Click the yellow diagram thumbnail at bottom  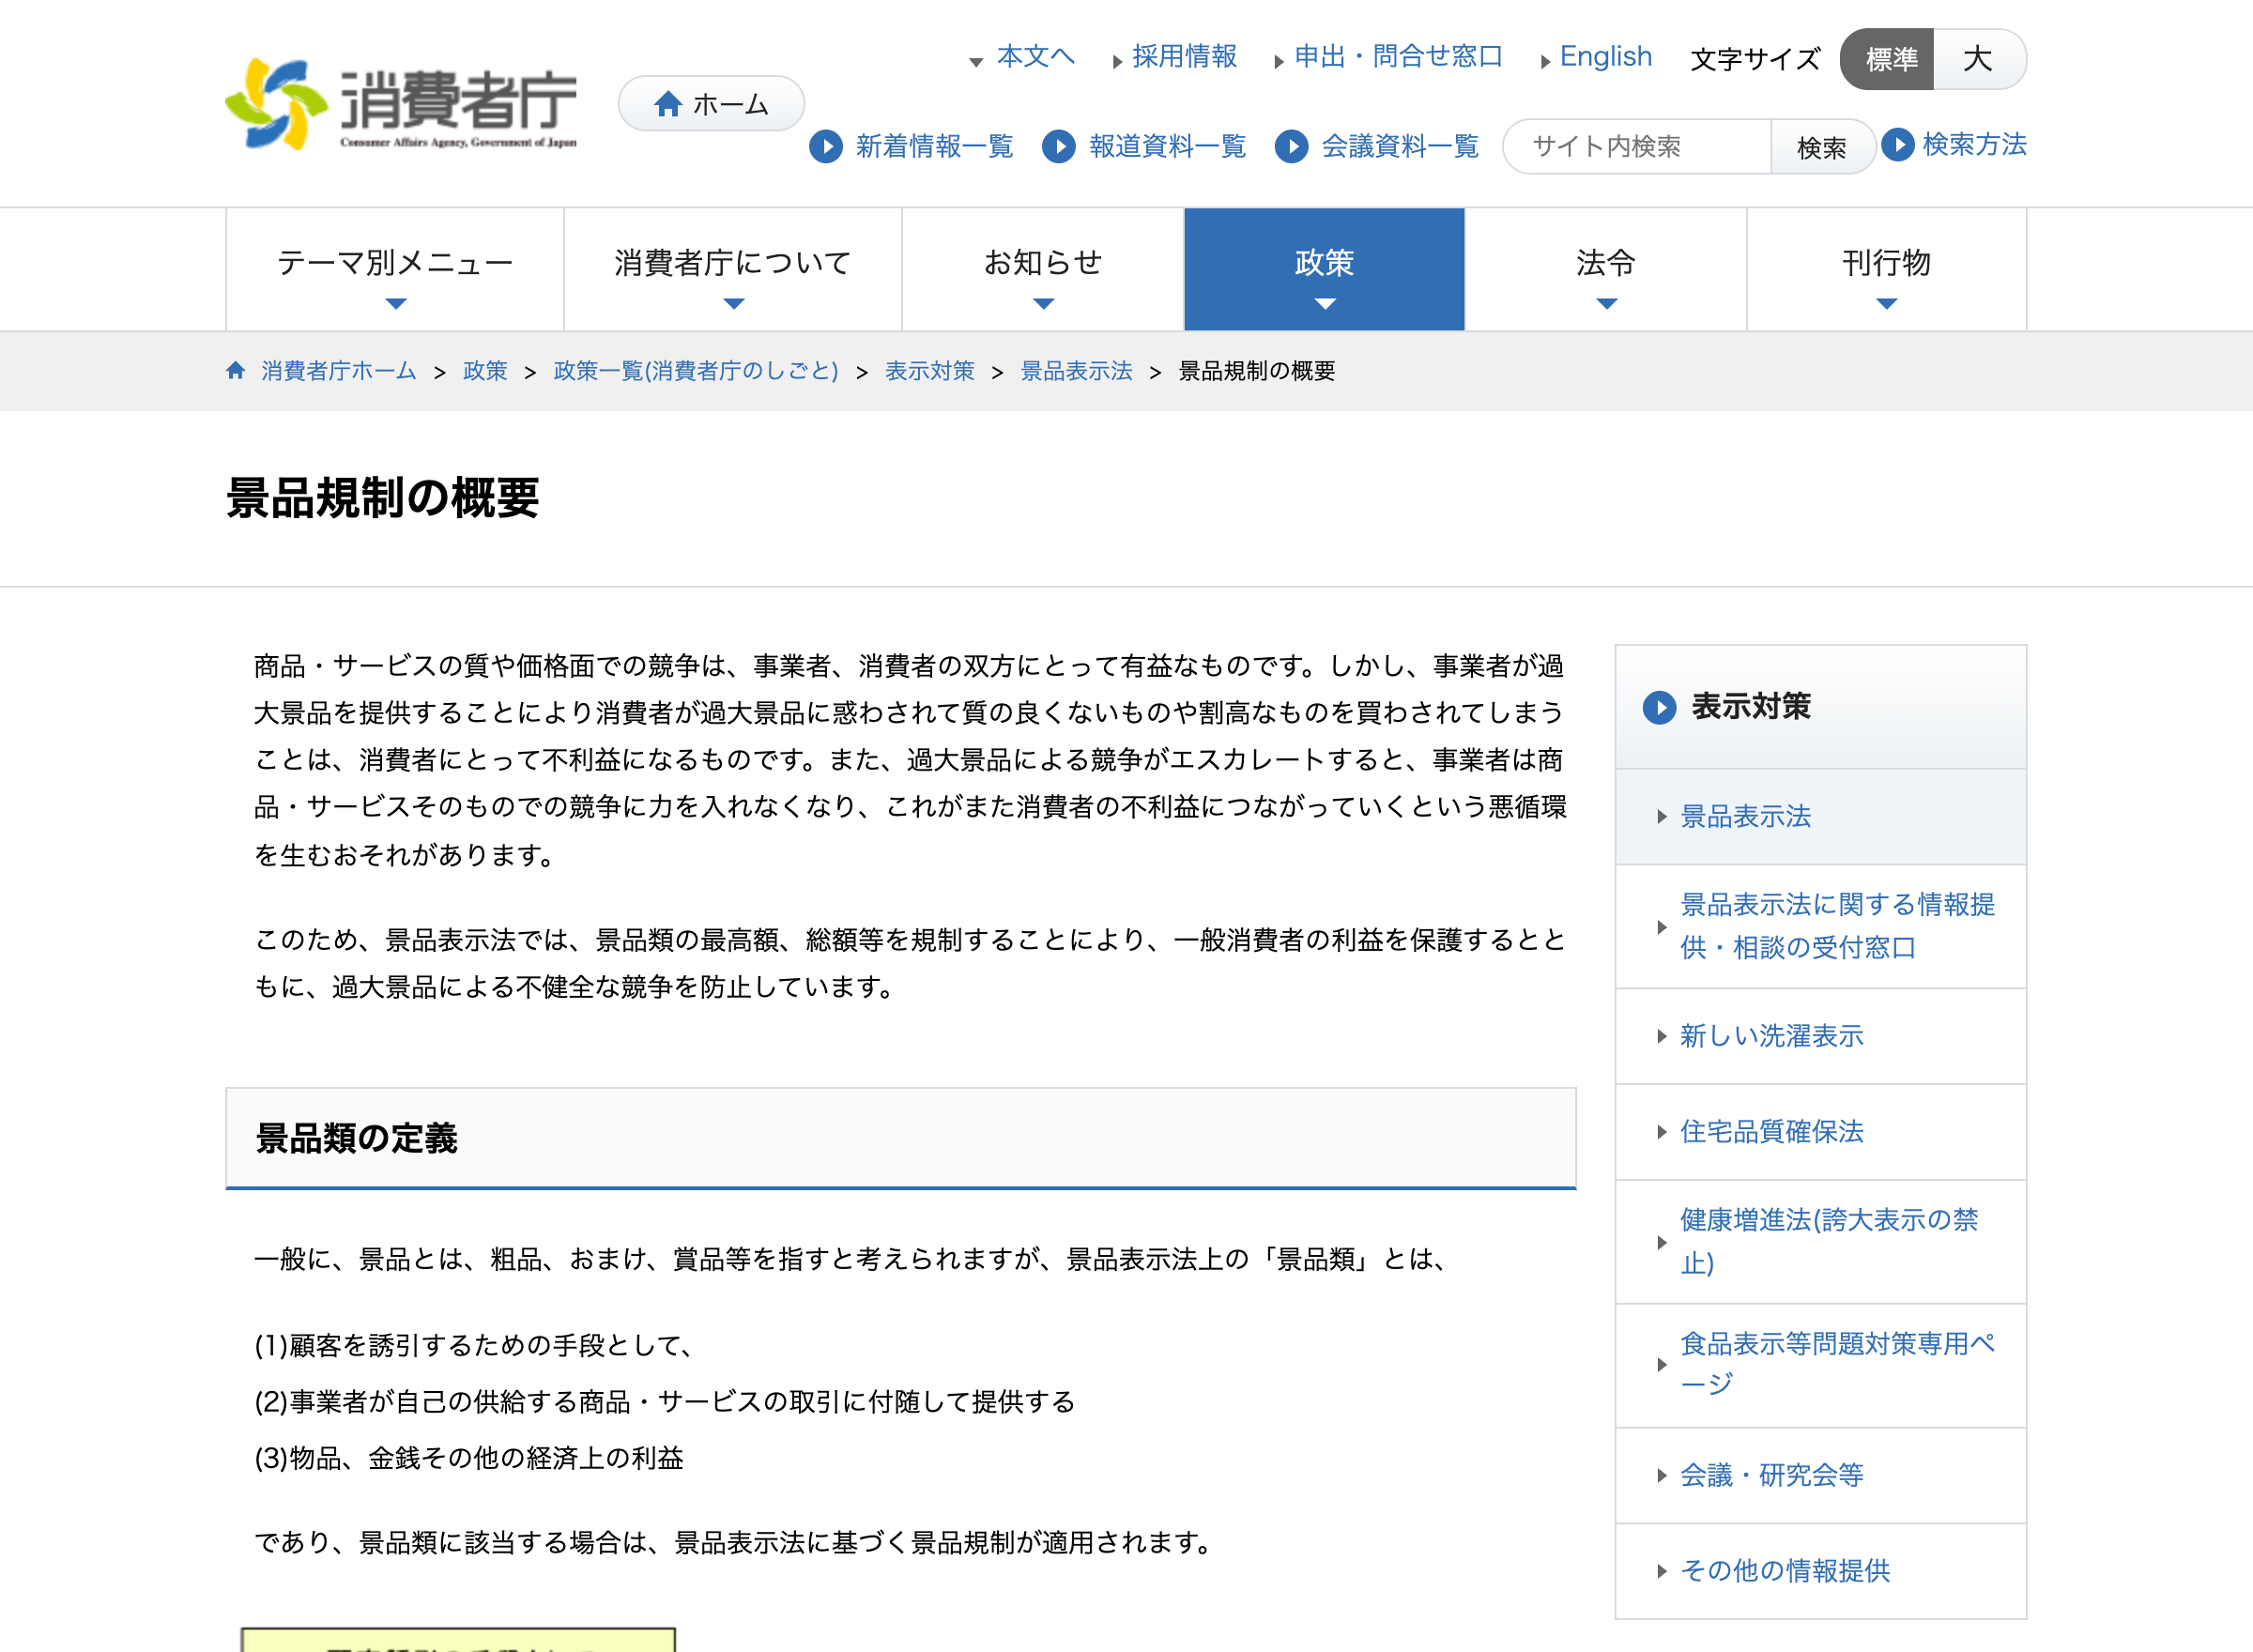(x=458, y=1640)
